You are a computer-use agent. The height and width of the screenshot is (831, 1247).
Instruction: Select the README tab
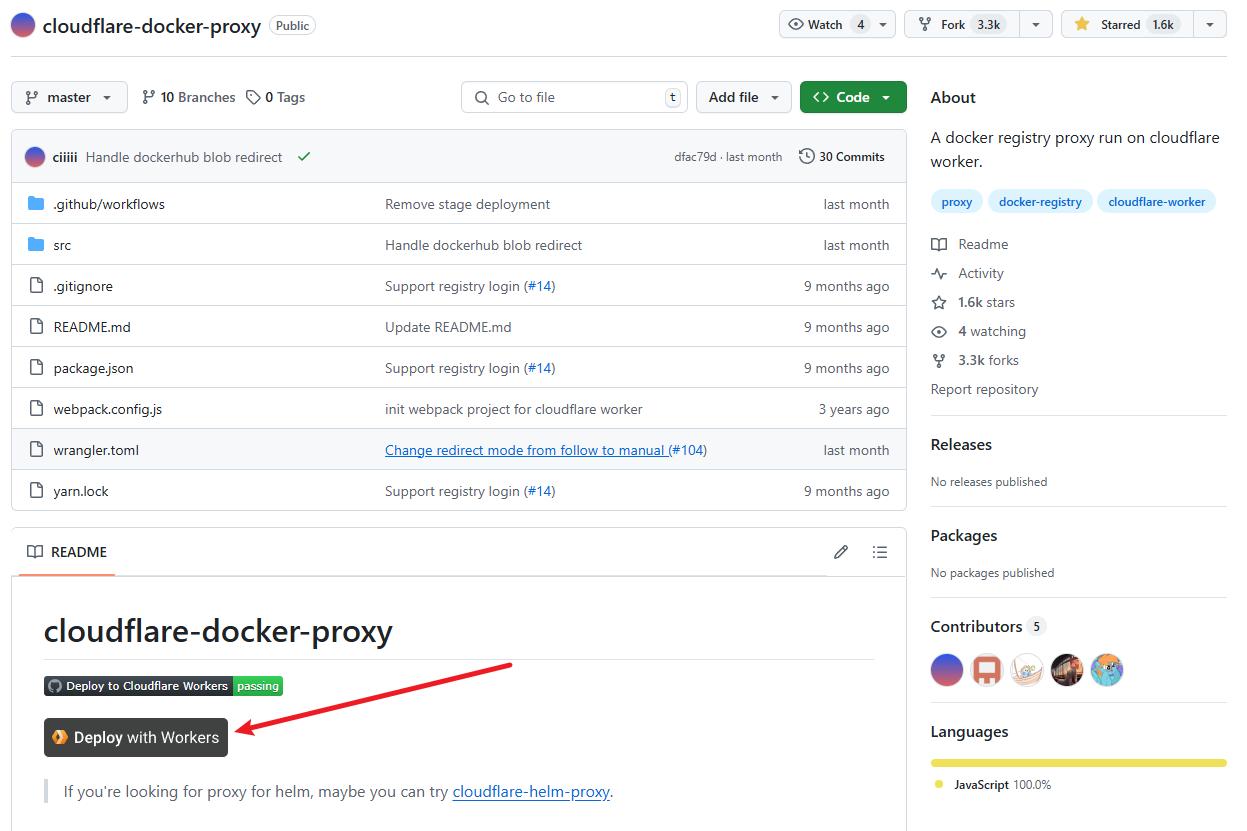click(x=67, y=552)
